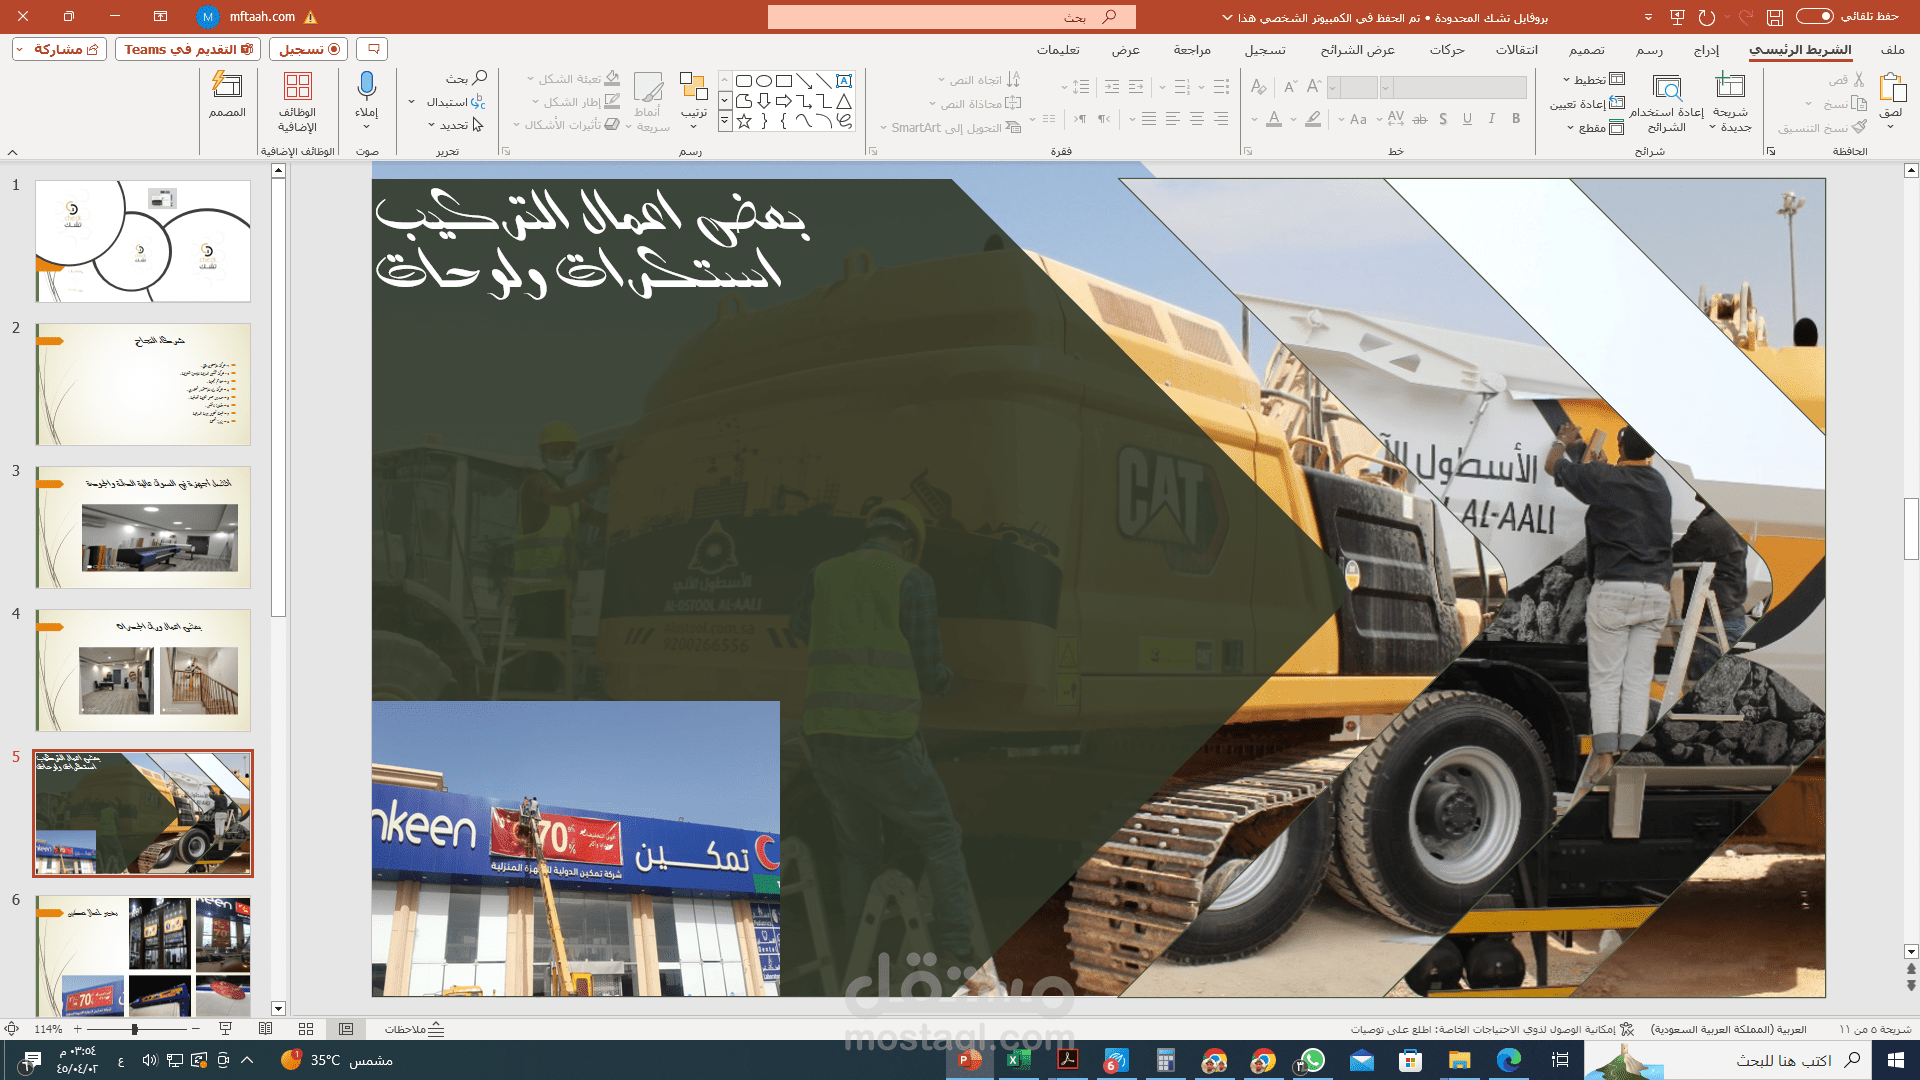Apply strikethrough (ab) formatting

1420,119
